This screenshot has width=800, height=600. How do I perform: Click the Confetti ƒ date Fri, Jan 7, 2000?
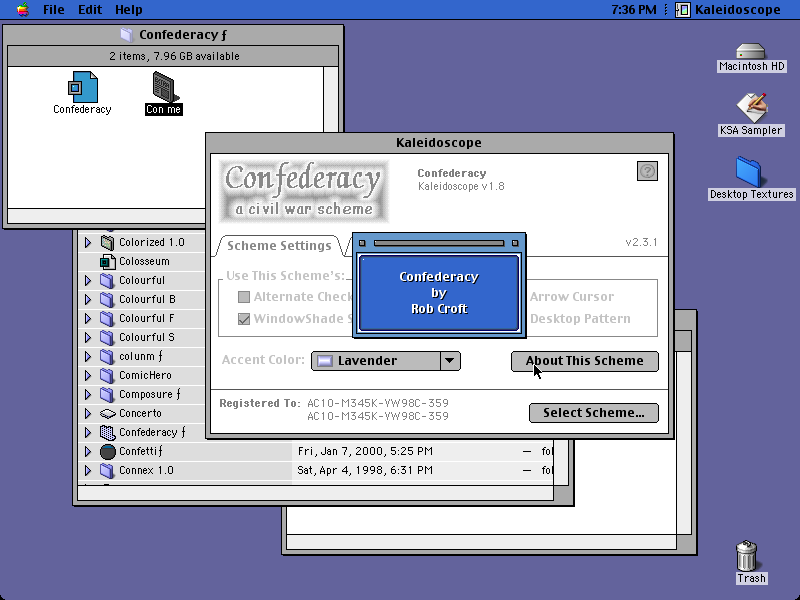365,452
